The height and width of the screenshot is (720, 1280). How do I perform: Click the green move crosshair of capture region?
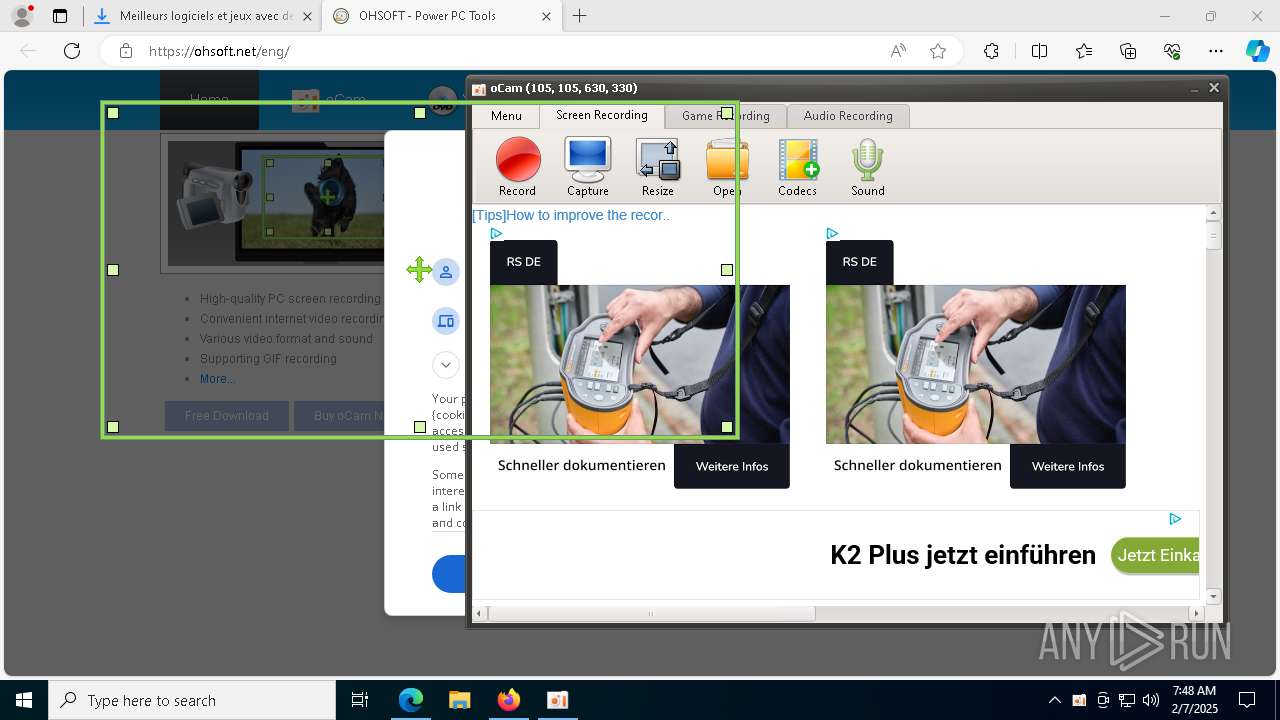(419, 270)
